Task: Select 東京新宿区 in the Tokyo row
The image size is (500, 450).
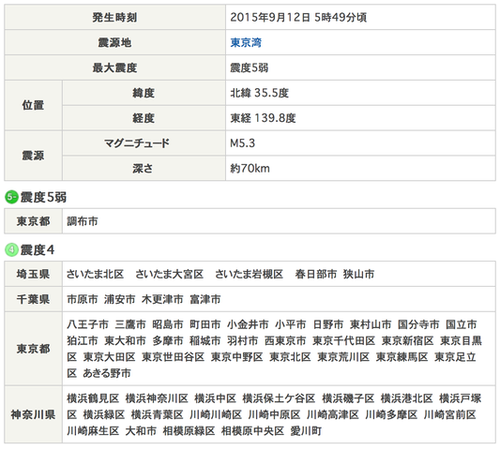Action: [408, 340]
